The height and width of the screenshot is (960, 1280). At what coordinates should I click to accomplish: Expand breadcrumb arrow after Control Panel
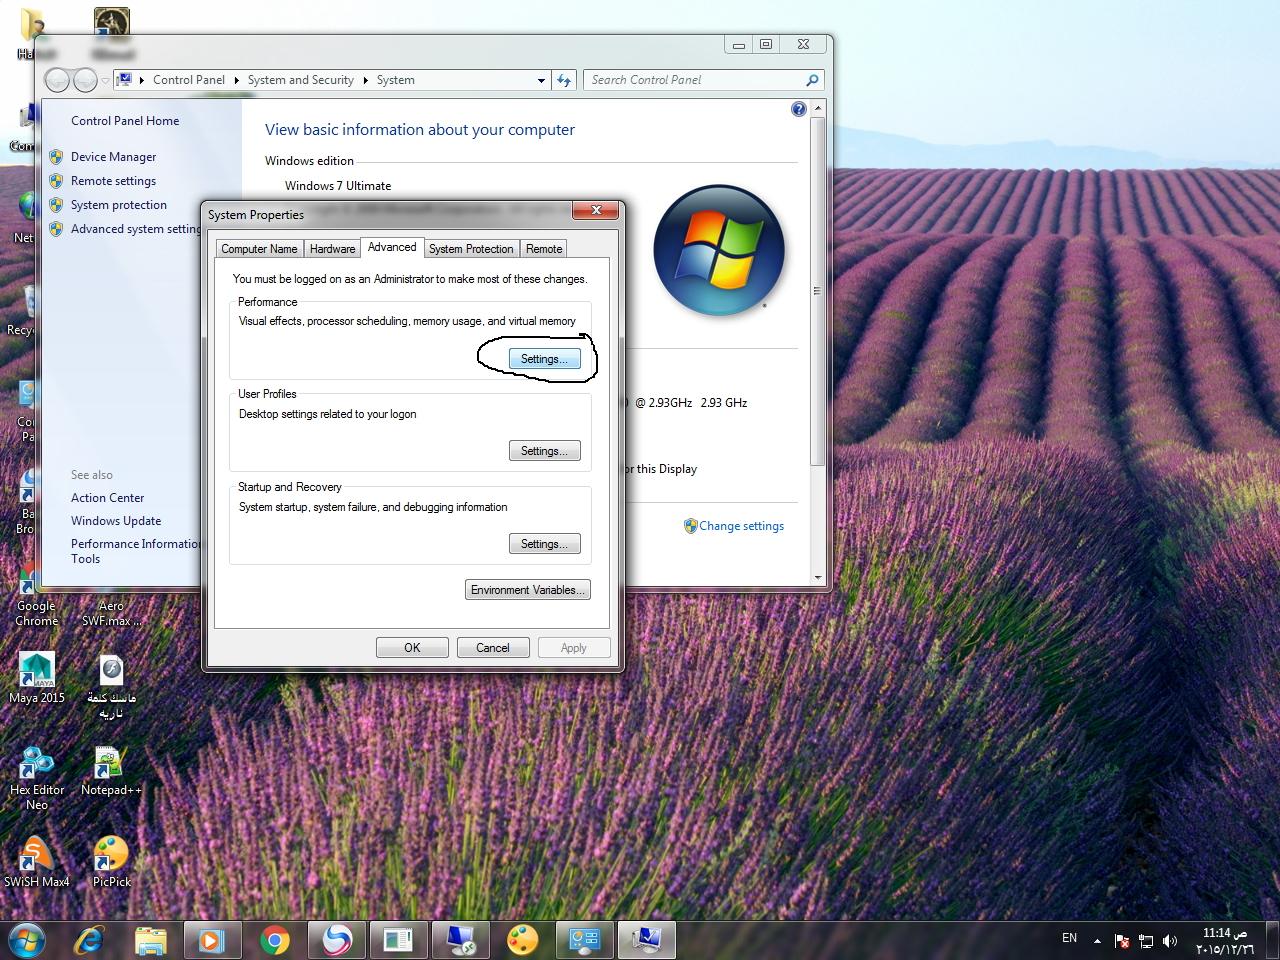237,80
